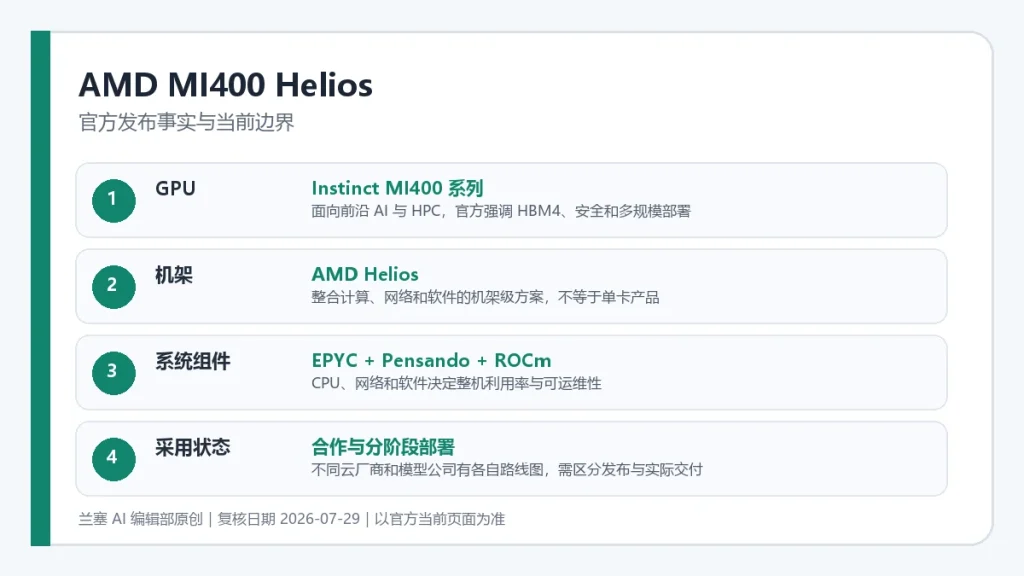The height and width of the screenshot is (576, 1024).
Task: Click the '机架' row label
Action: pyautogui.click(x=174, y=275)
